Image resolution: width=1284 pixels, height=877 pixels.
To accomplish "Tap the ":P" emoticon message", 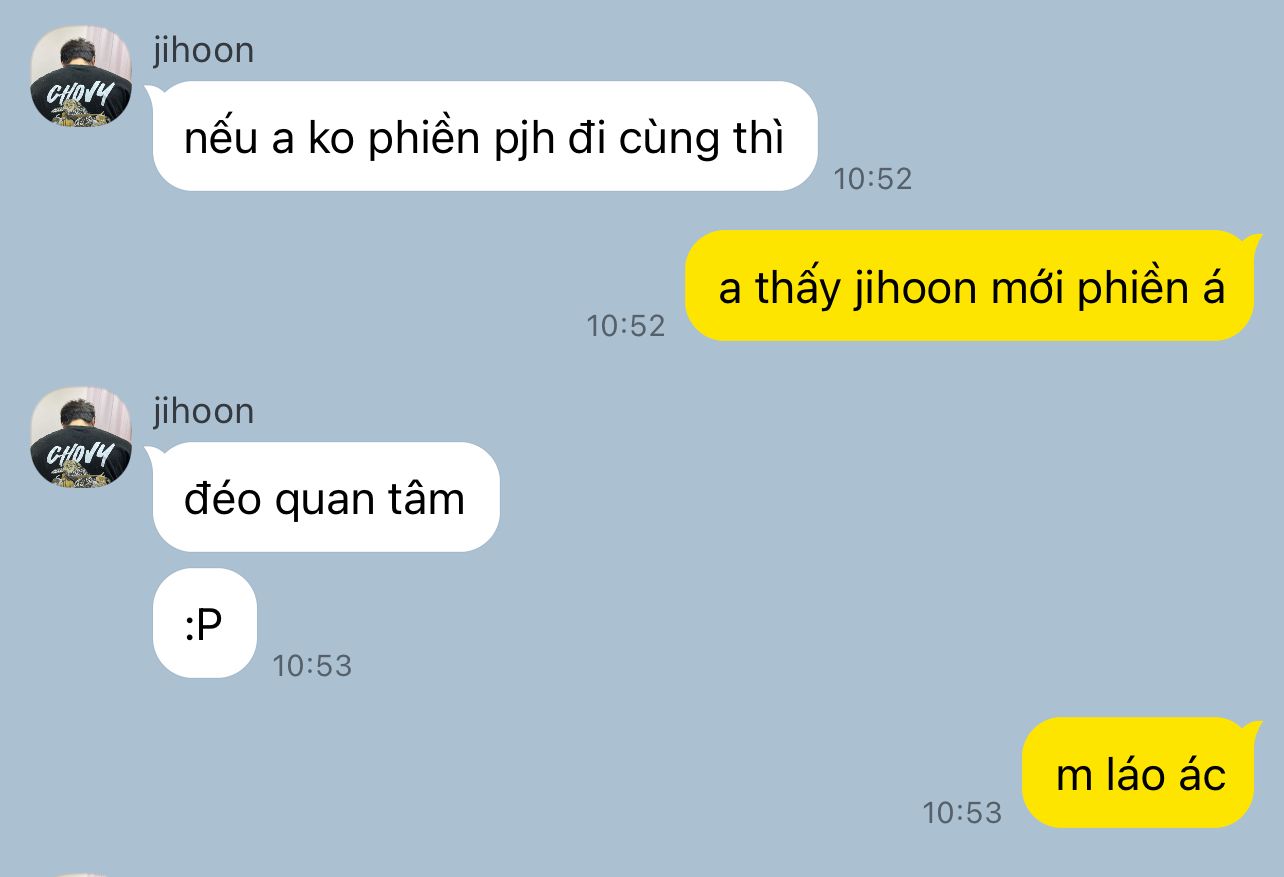I will pyautogui.click(x=205, y=623).
